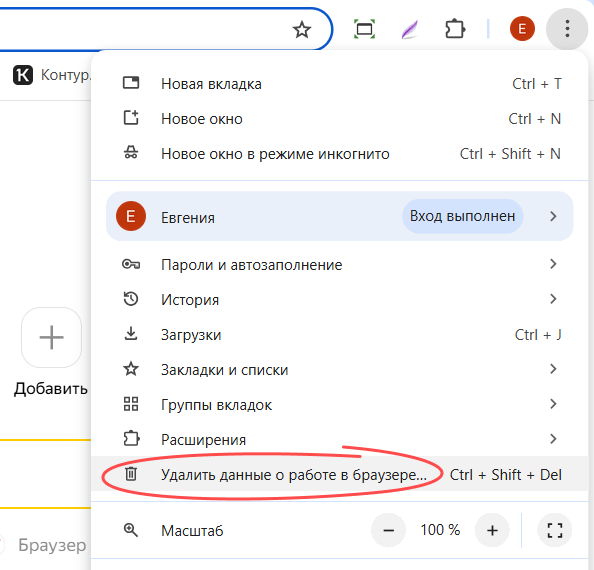Expand the Пароли и автозаполнение chevron

[553, 264]
